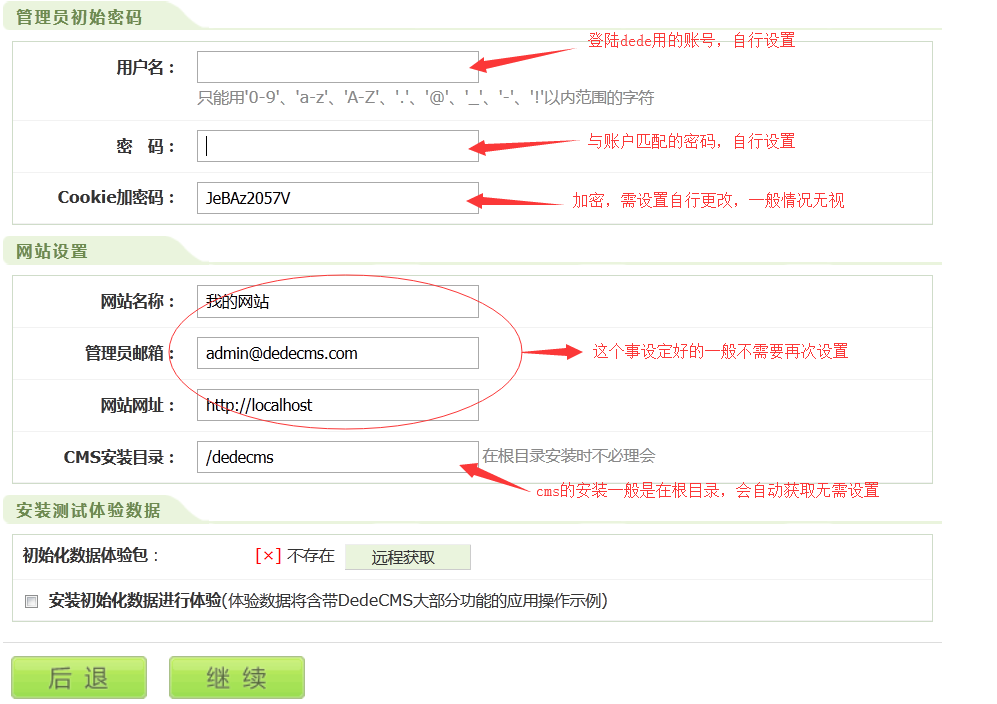Click the 网站设置 section header

pyautogui.click(x=52, y=251)
